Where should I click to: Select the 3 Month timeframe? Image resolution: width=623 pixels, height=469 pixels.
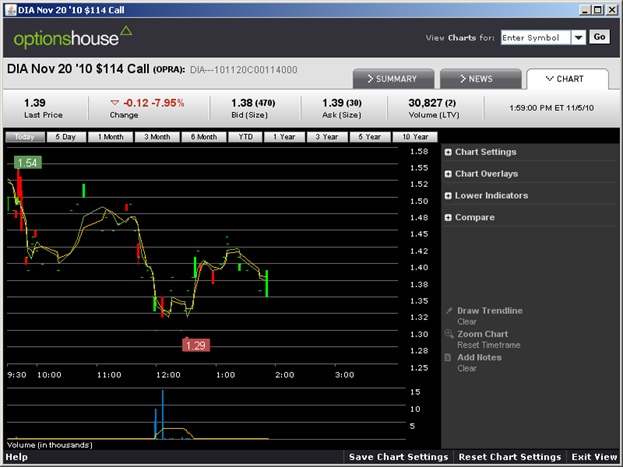tap(157, 137)
